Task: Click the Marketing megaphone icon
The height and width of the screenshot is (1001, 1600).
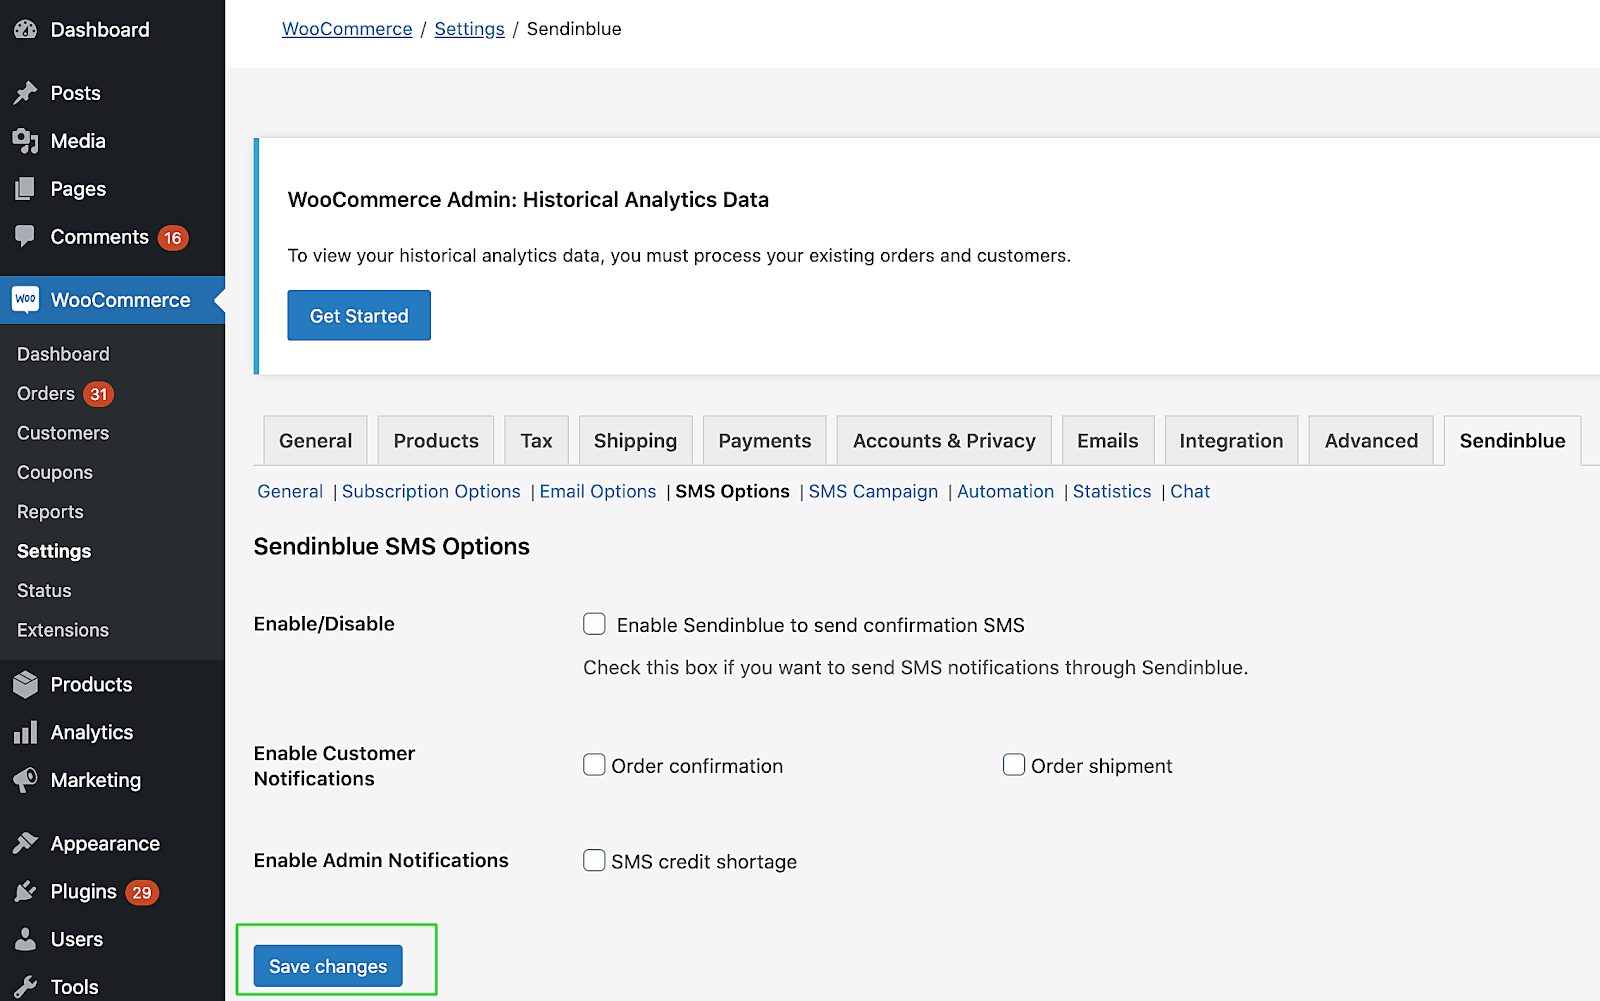Action: point(25,780)
